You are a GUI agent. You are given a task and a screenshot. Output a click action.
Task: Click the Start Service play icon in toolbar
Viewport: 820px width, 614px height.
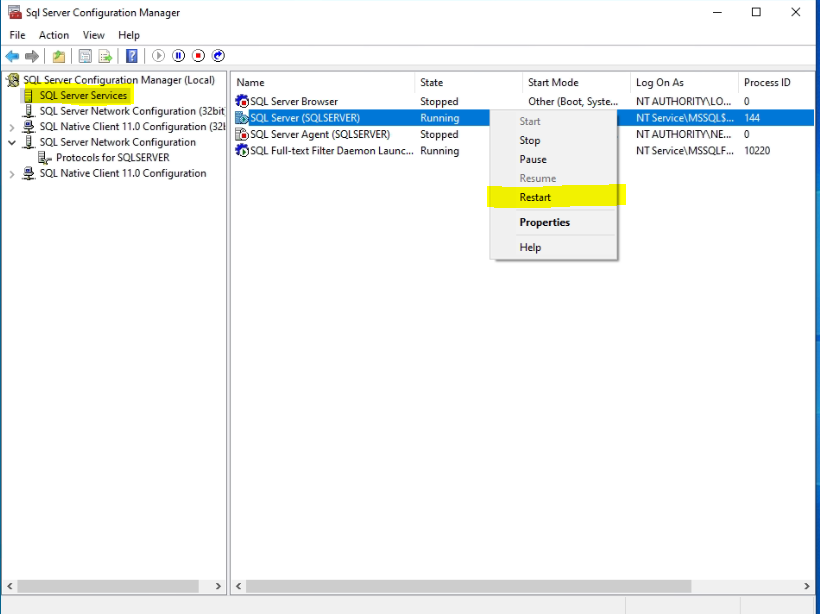tap(158, 55)
